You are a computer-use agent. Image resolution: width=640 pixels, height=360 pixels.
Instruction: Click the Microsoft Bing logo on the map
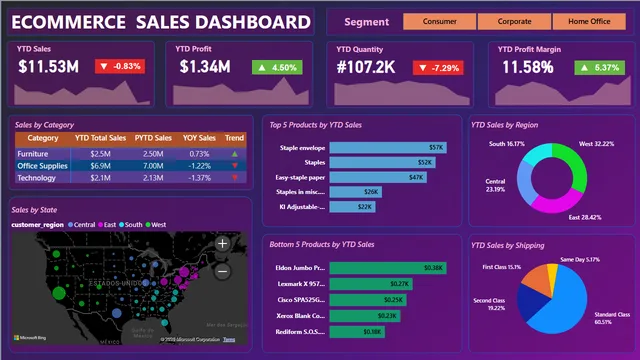[x=30, y=338]
